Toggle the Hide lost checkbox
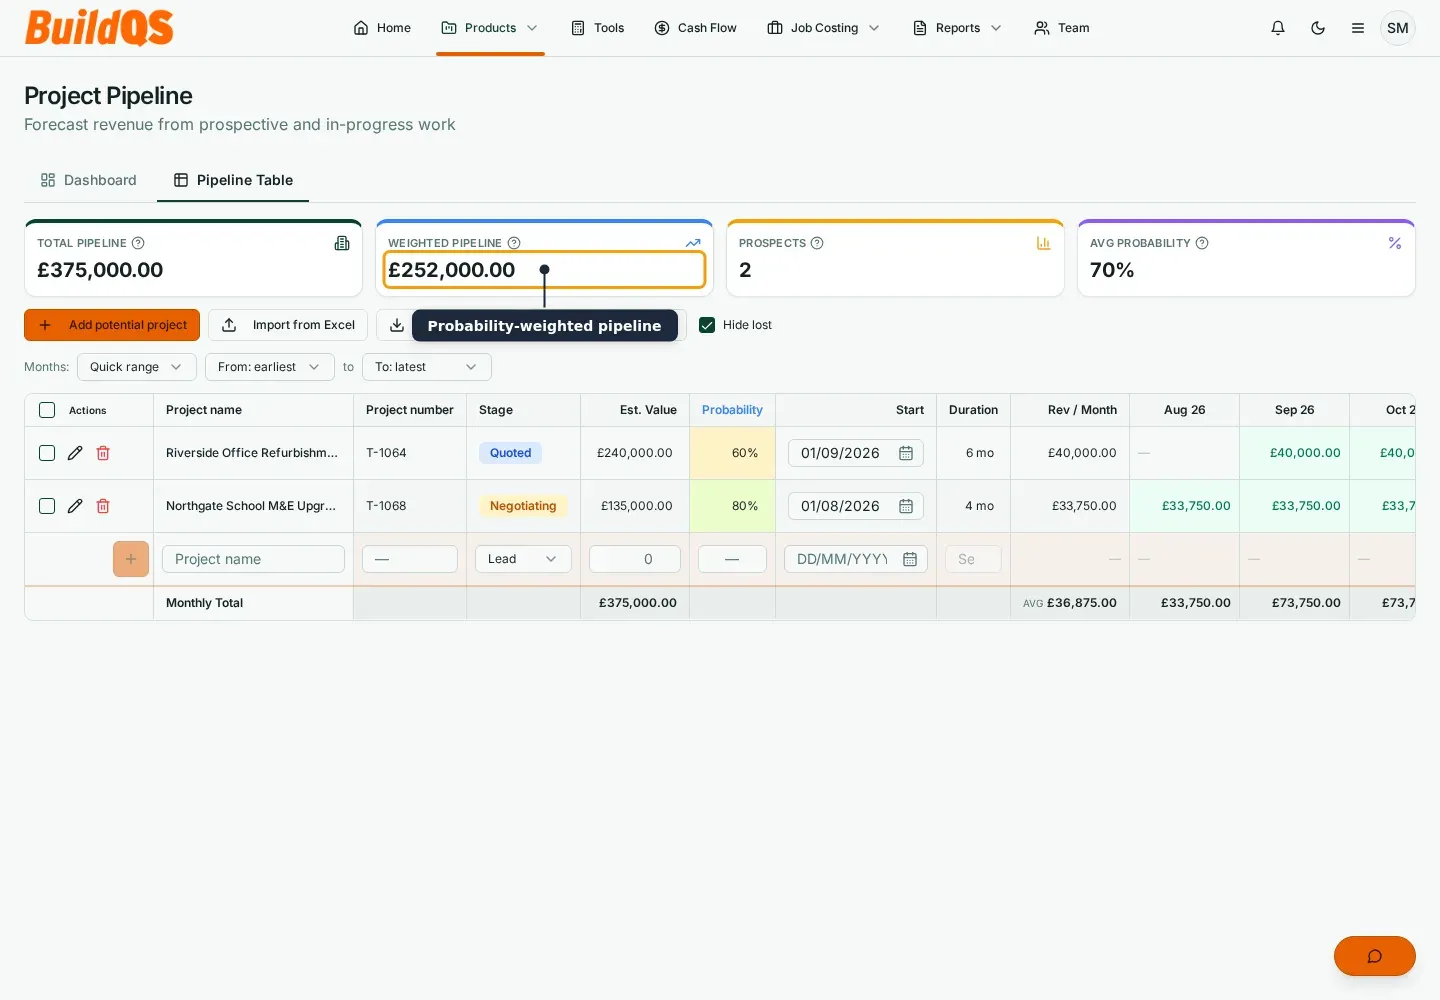This screenshot has height=1000, width=1440. pos(707,325)
